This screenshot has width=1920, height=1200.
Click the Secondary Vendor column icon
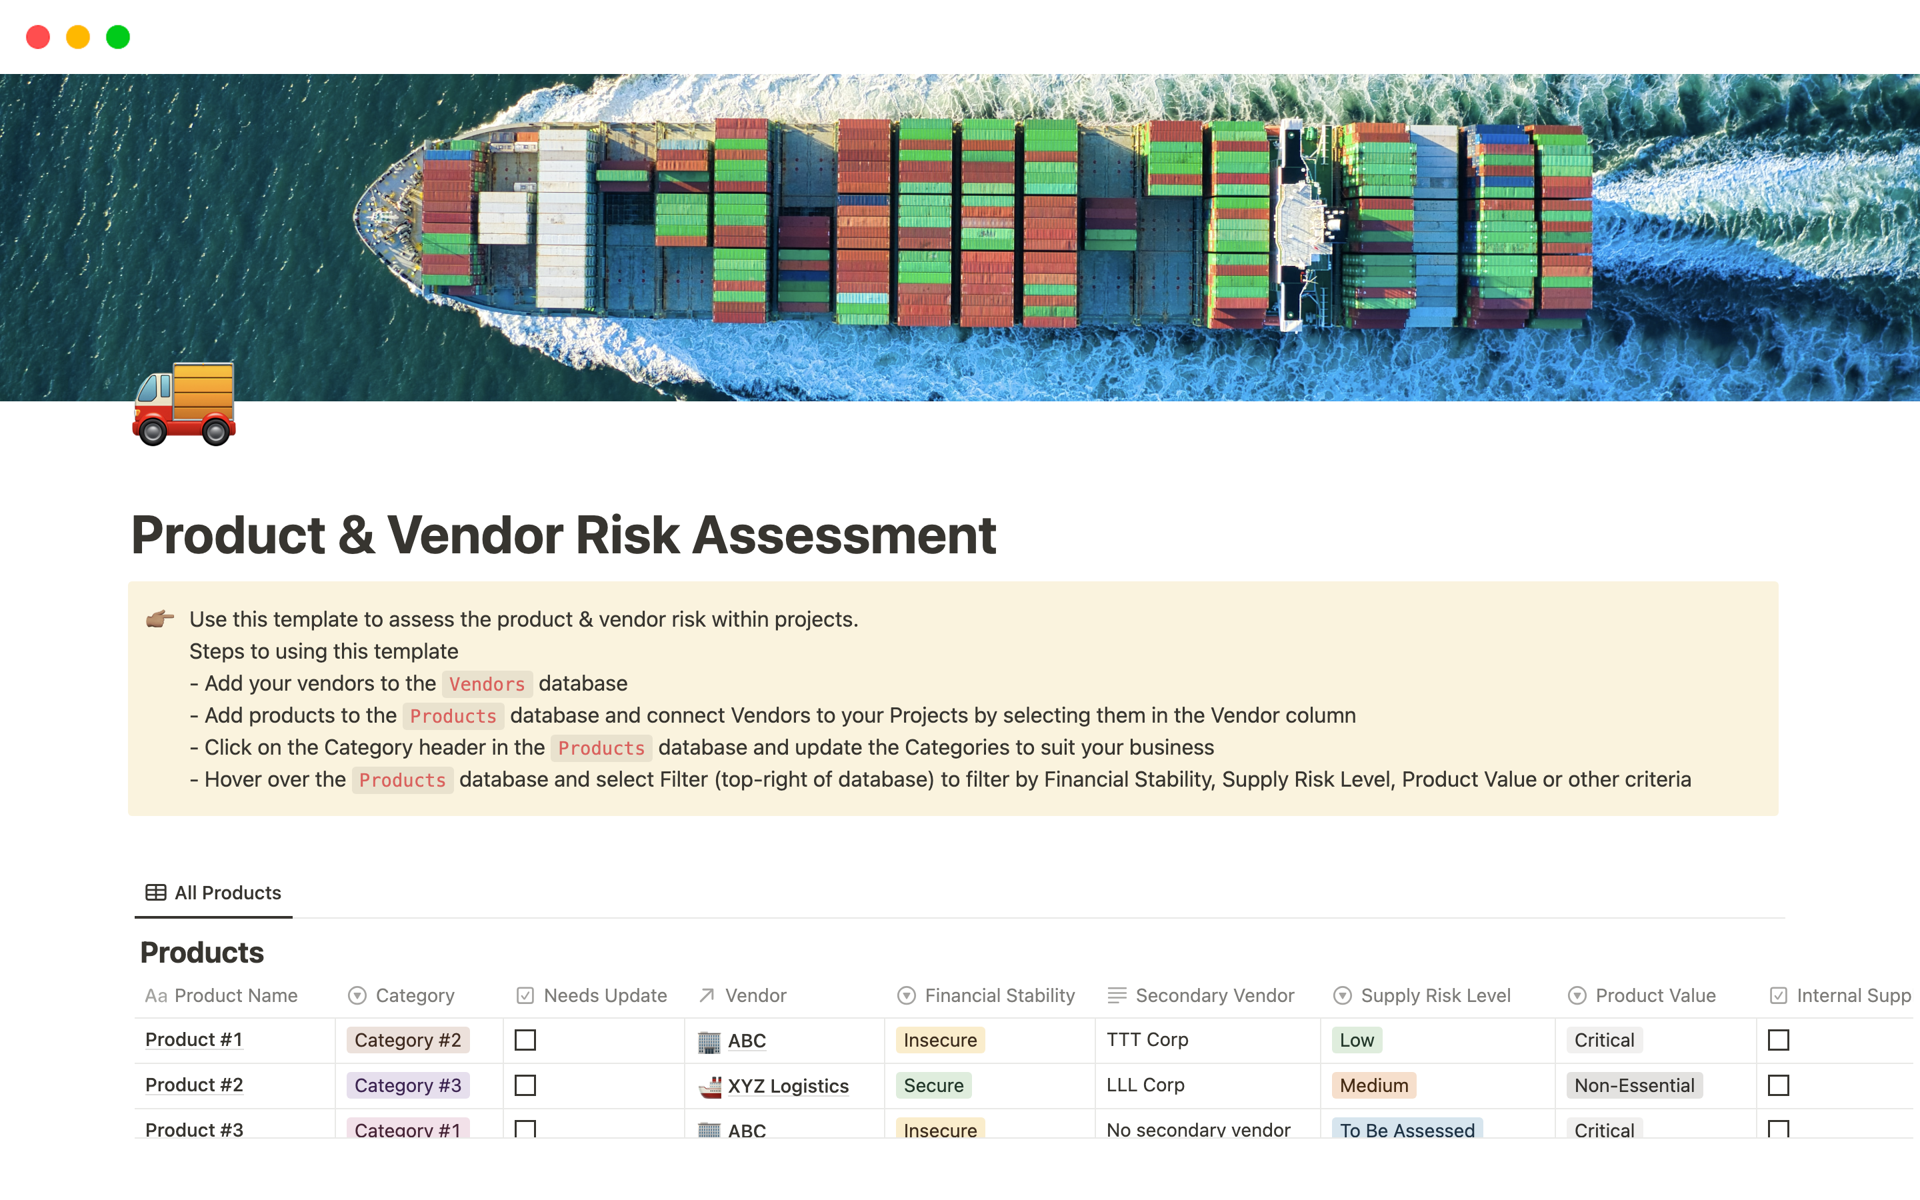pyautogui.click(x=1117, y=993)
